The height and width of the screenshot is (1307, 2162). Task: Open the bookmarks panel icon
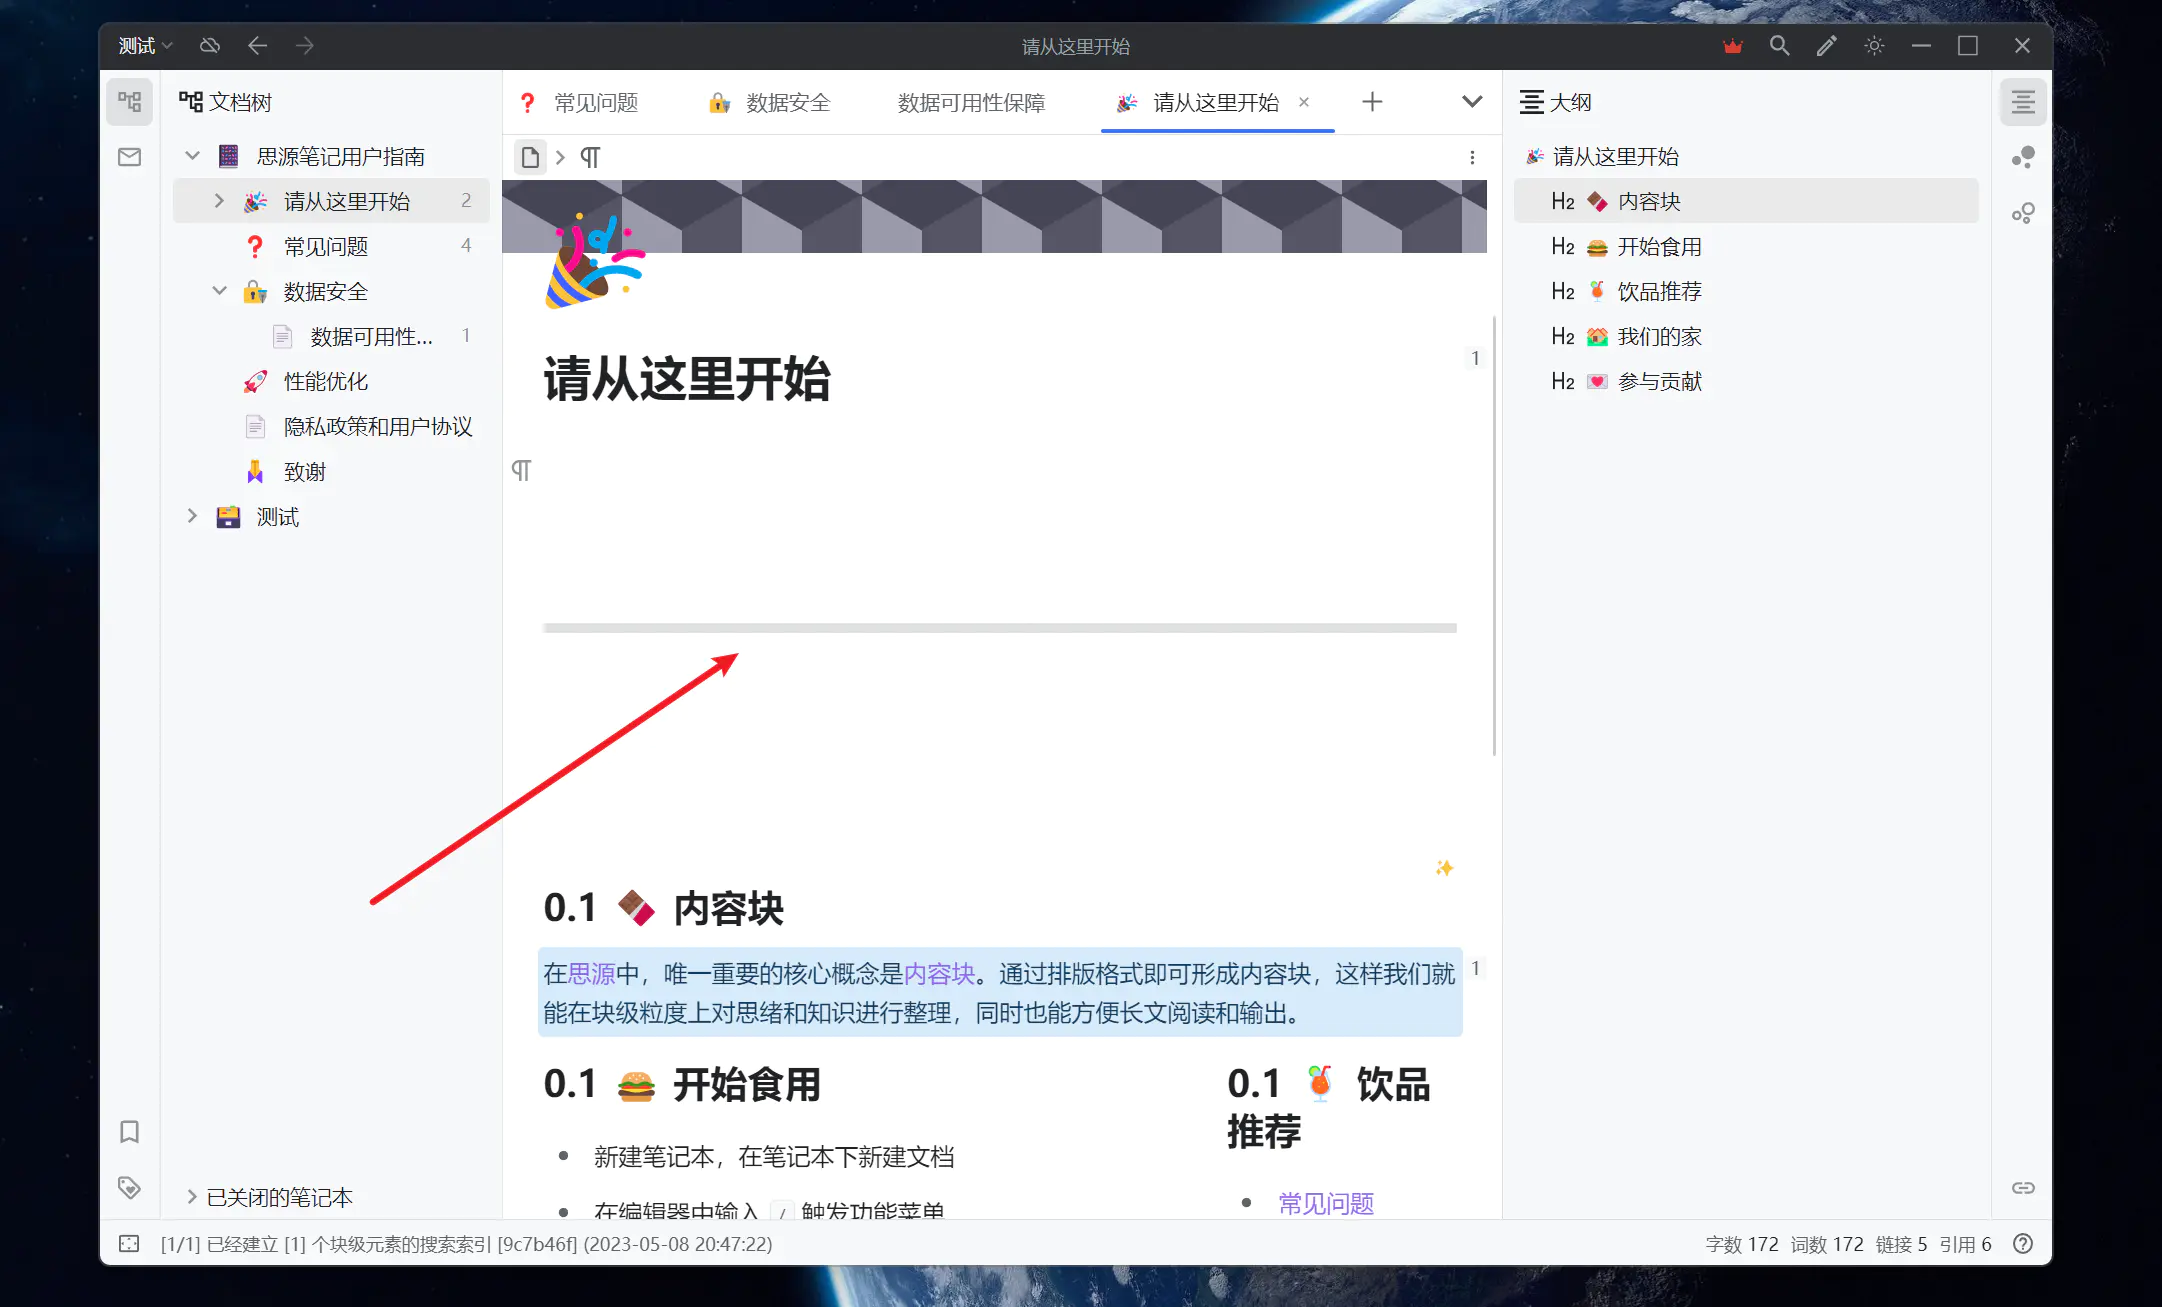(129, 1131)
